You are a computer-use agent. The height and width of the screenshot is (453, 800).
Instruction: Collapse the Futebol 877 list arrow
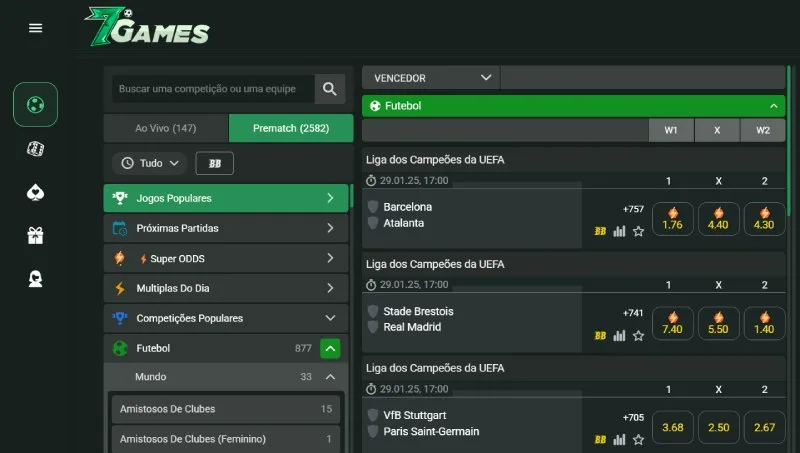[x=330, y=348]
